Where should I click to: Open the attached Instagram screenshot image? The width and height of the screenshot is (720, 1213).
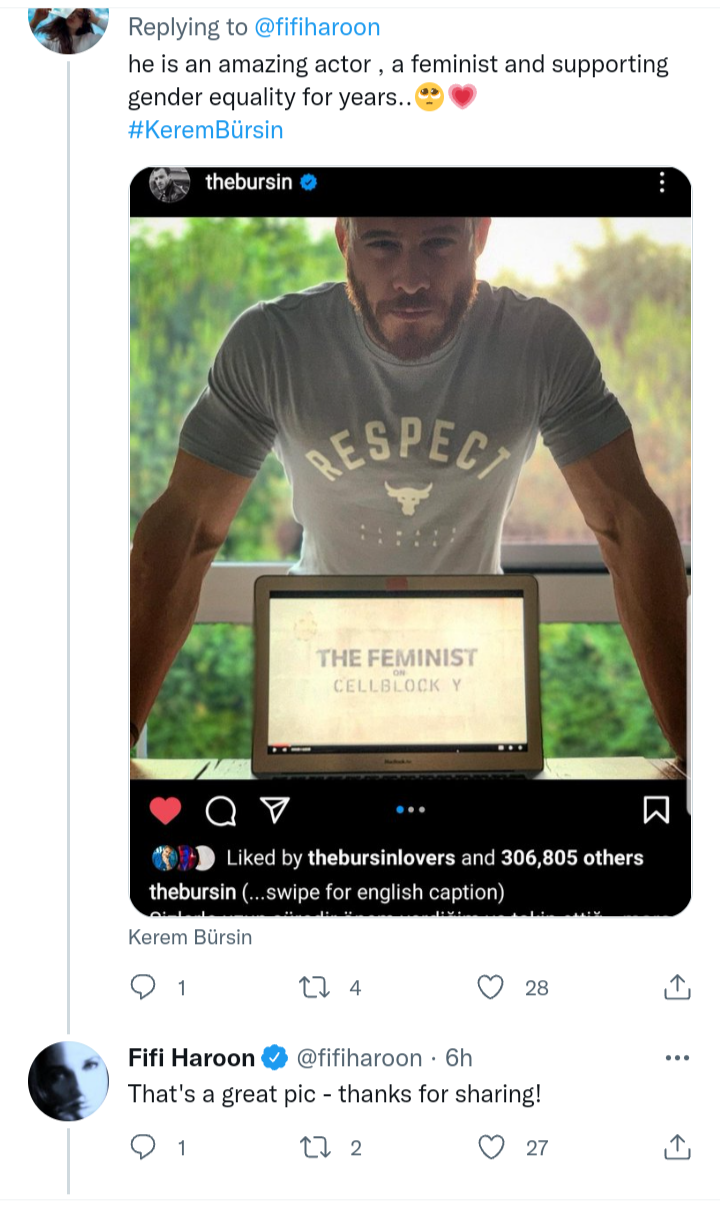point(410,500)
